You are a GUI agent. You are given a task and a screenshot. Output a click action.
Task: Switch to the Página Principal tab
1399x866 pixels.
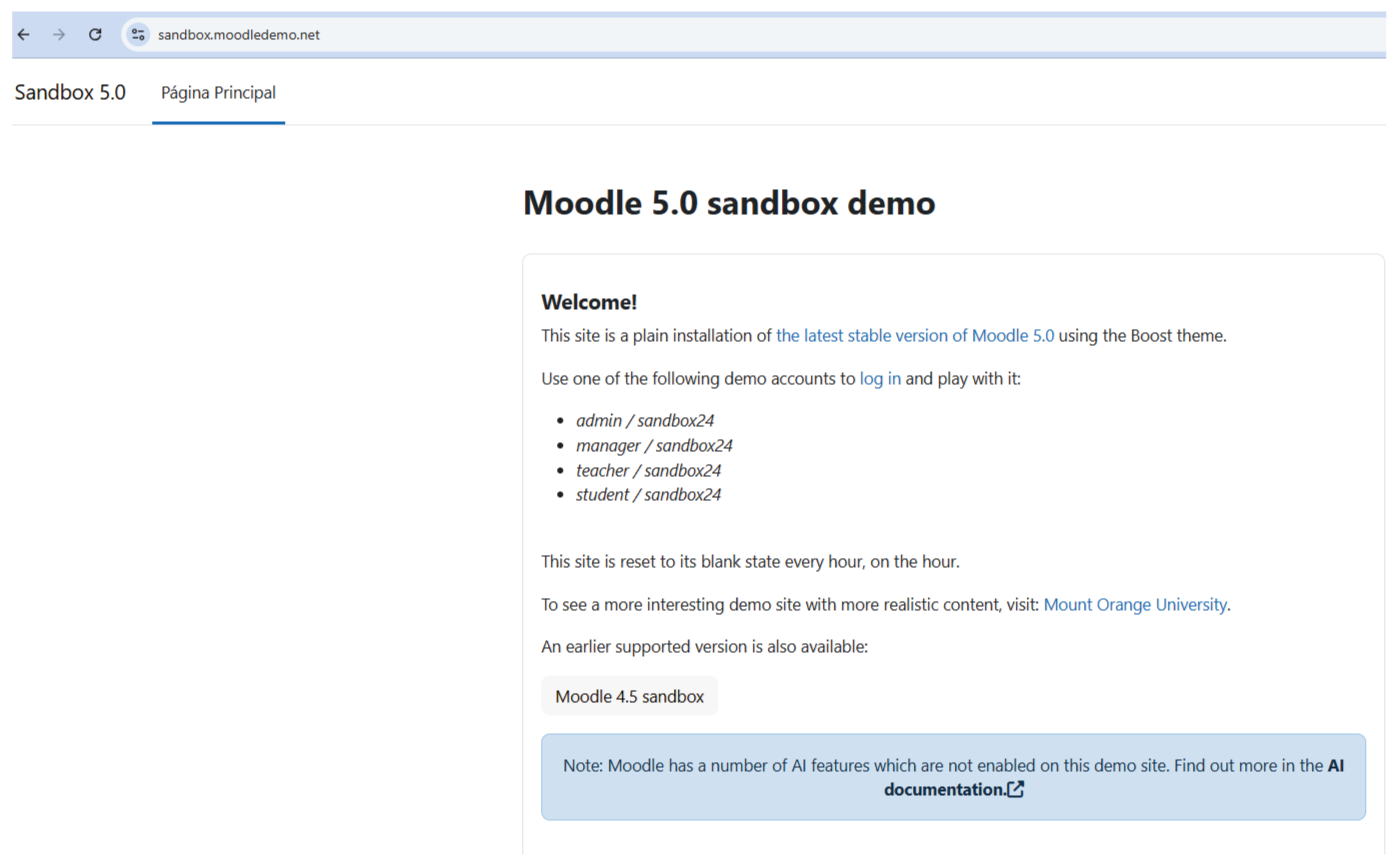[218, 93]
